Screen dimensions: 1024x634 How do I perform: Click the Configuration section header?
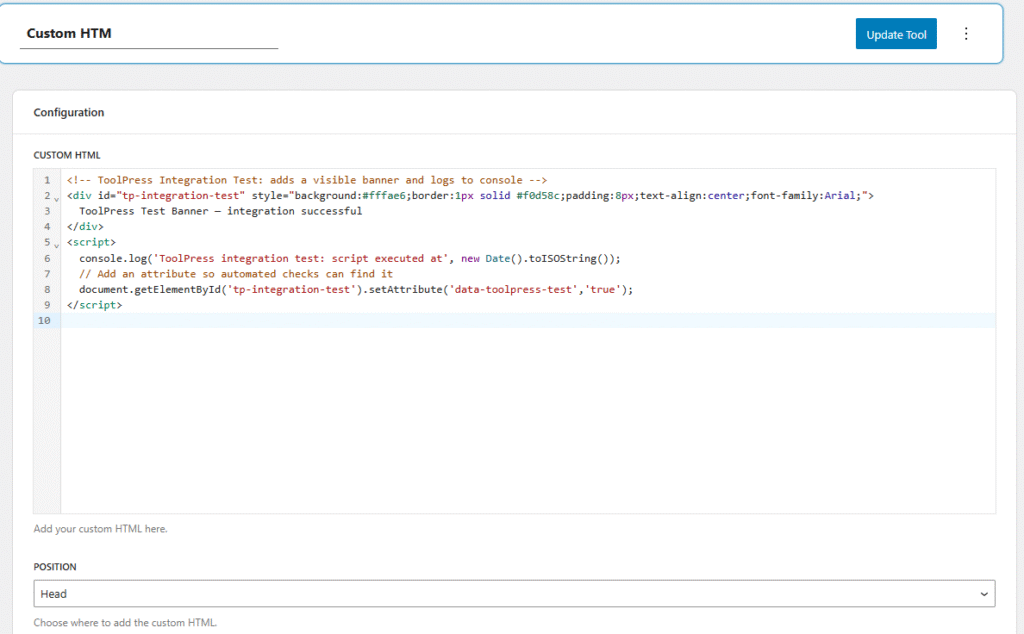(x=68, y=112)
